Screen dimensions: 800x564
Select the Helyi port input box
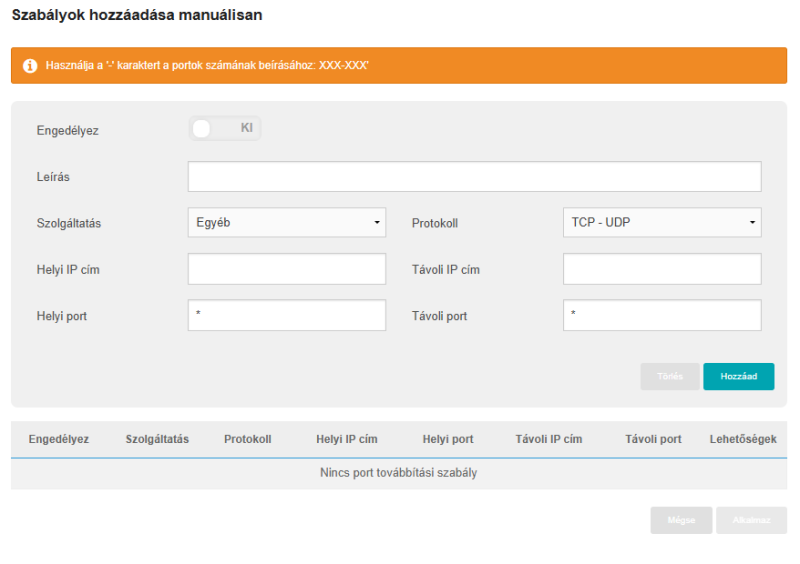[x=286, y=315]
